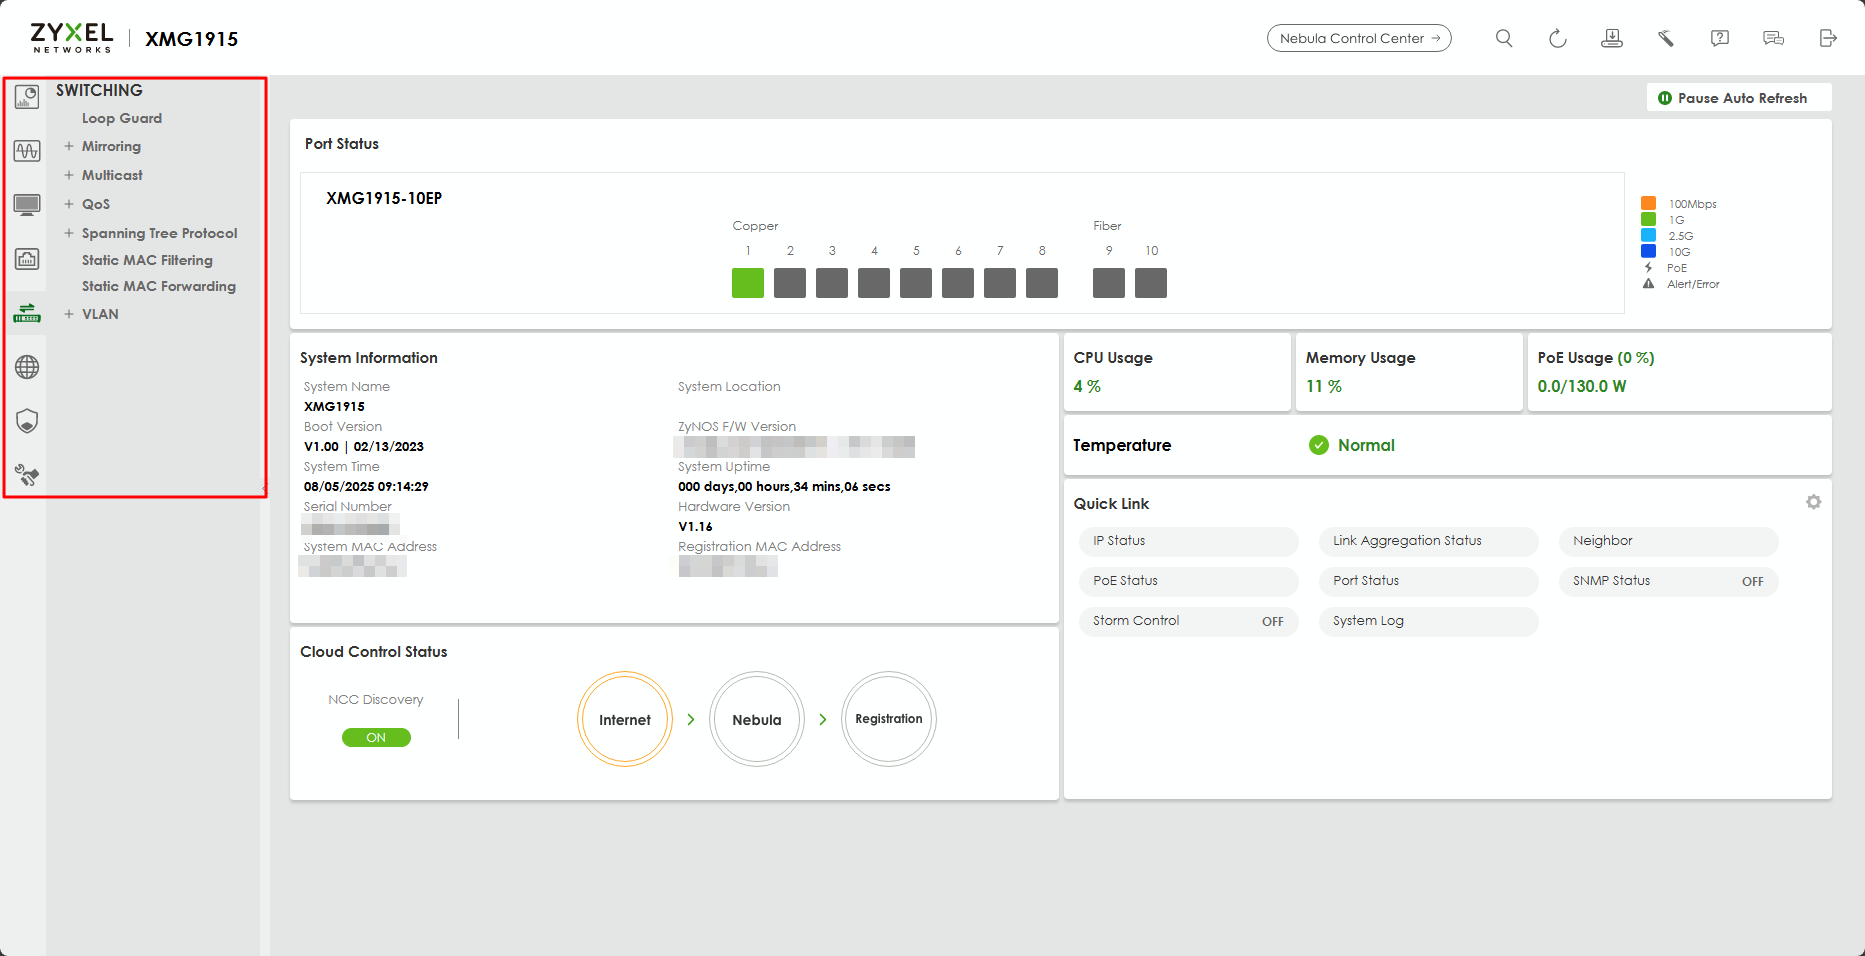
Task: Open Quick Link settings gear
Action: coord(1814,502)
